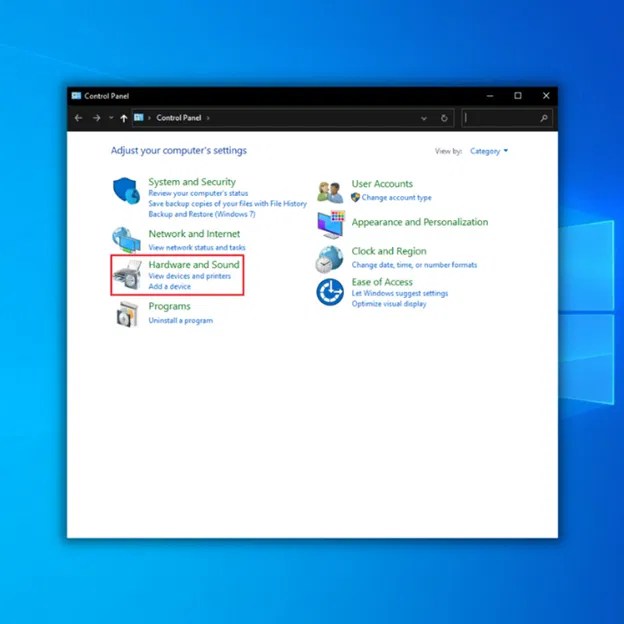Image resolution: width=624 pixels, height=624 pixels.
Task: Go back with the back arrow
Action: 78,118
